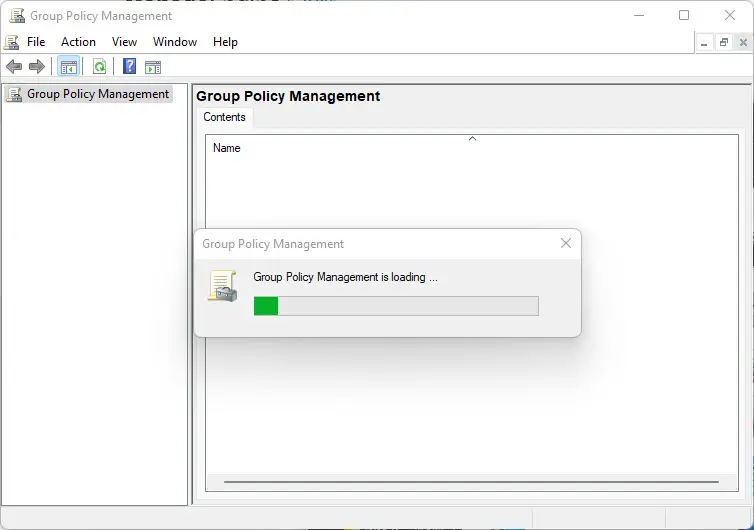
Task: Open the Action menu
Action: pos(78,42)
